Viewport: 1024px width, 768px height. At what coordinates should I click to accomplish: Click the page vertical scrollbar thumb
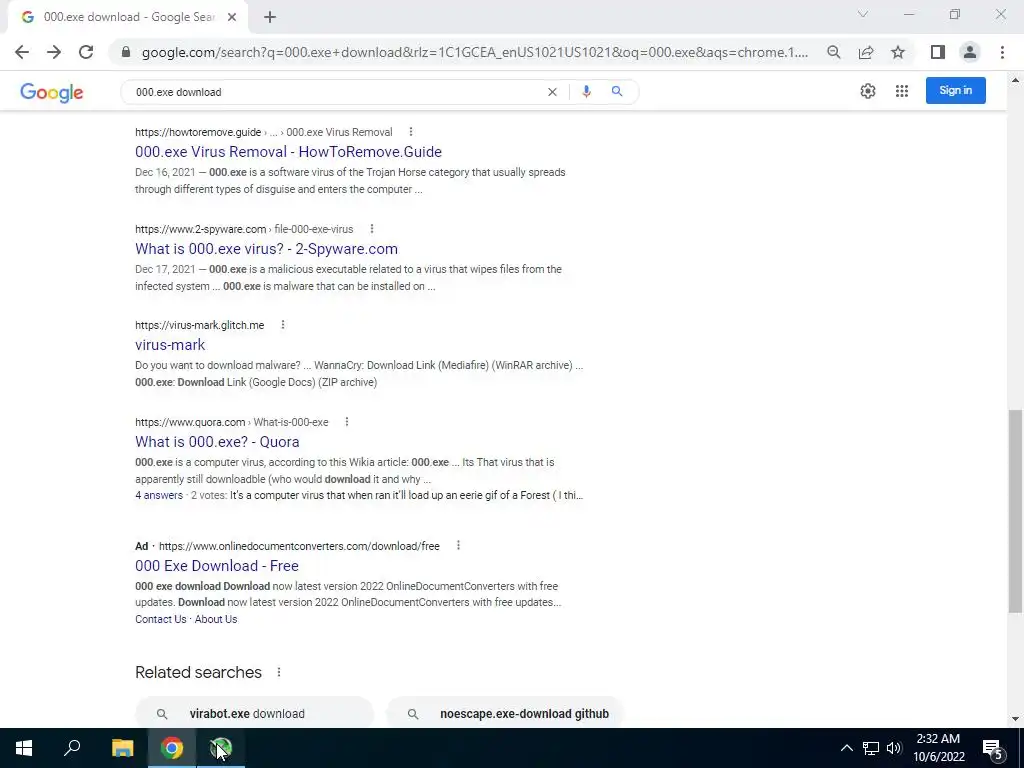[x=1015, y=511]
